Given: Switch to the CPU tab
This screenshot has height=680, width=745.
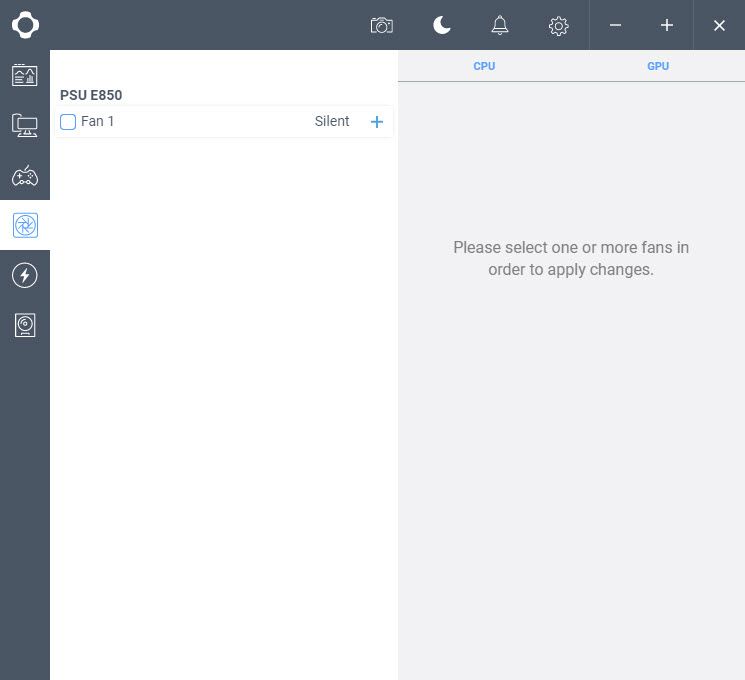Looking at the screenshot, I should tap(484, 66).
